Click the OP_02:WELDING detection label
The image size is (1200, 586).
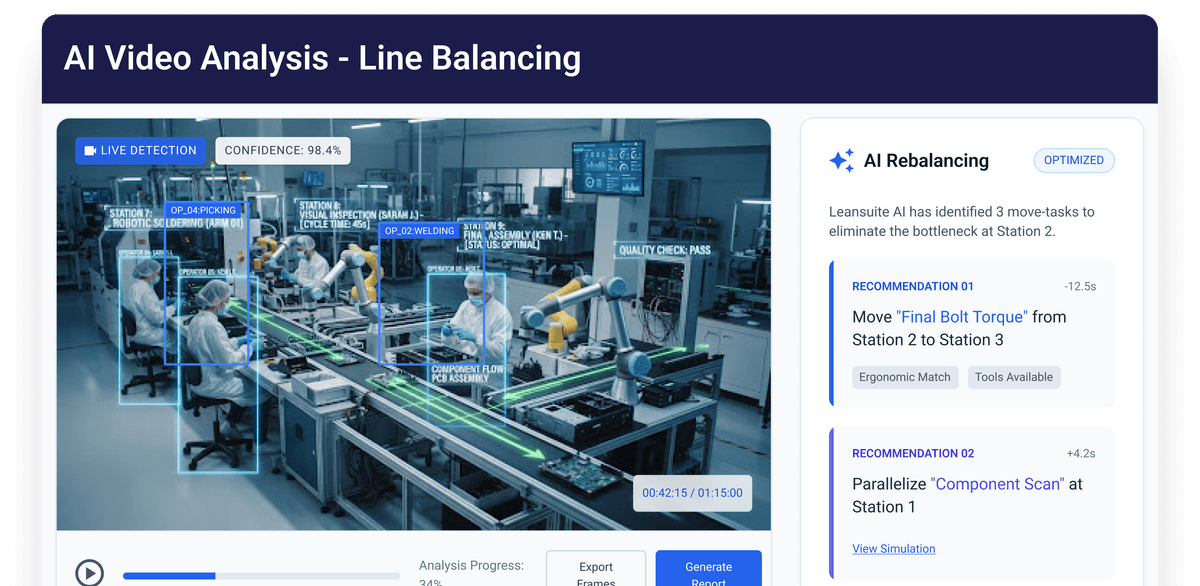(419, 231)
